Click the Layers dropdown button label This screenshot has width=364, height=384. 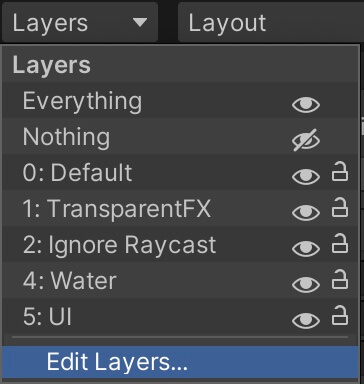click(50, 23)
